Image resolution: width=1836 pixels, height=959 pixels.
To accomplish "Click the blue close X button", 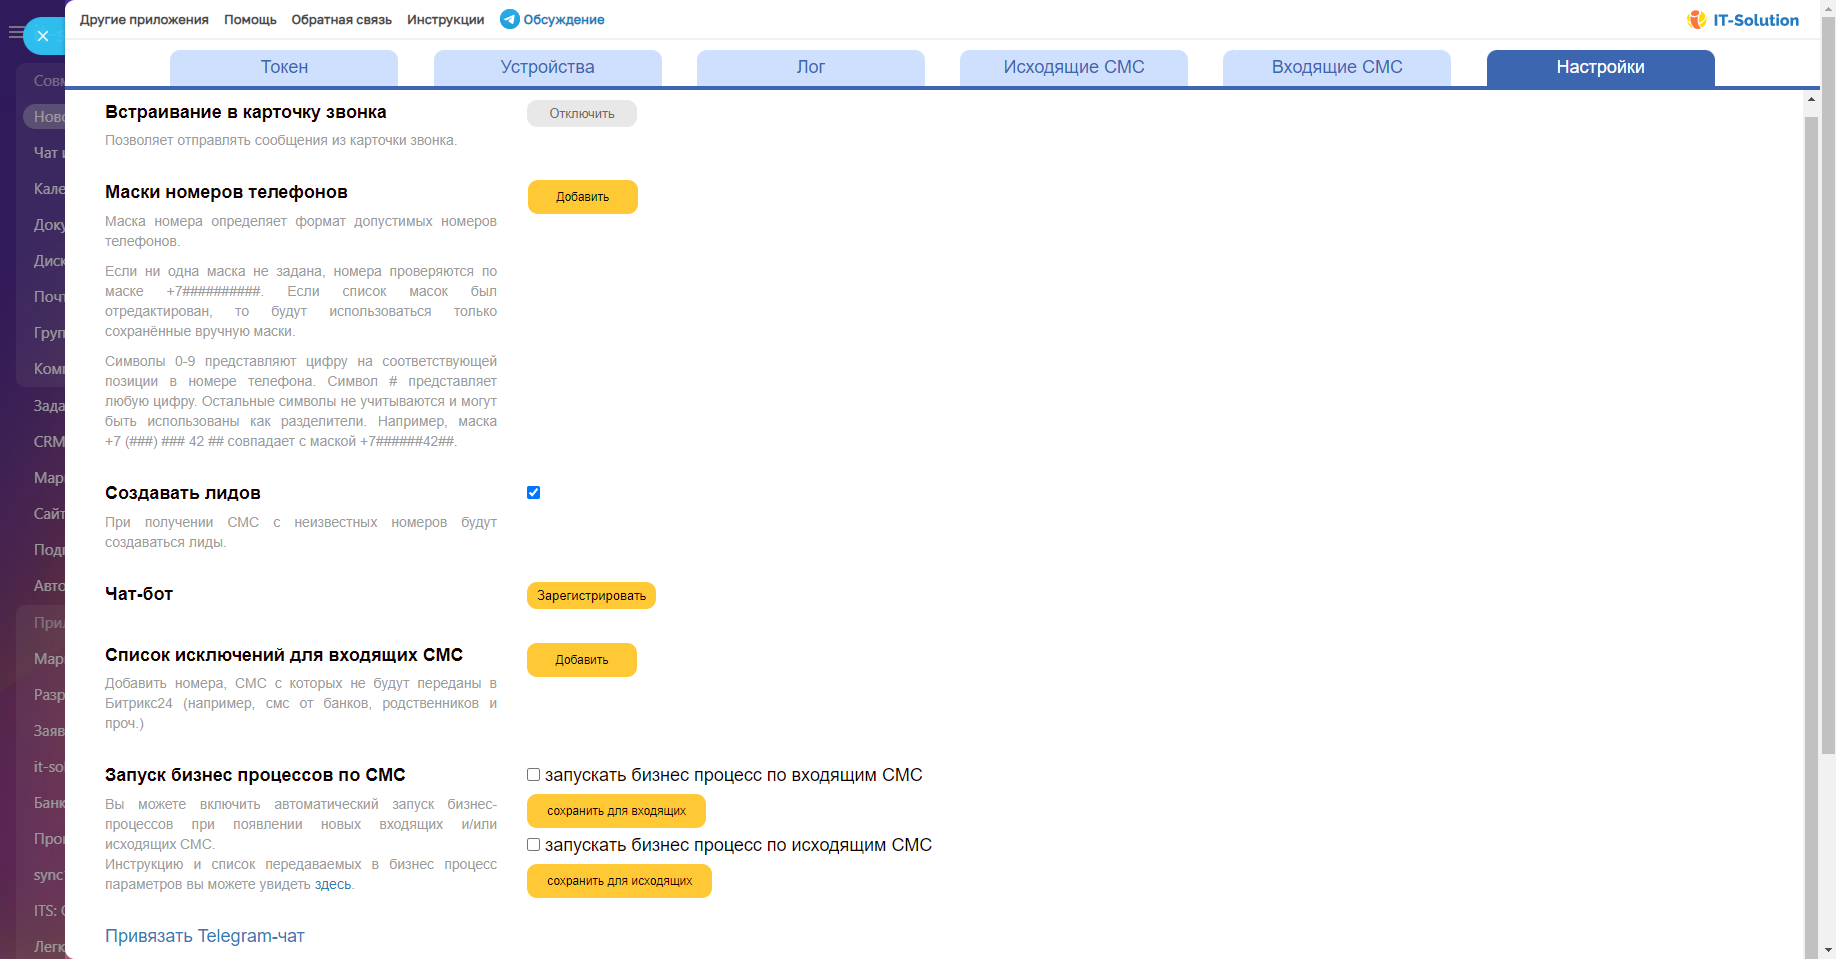I will 42,36.
